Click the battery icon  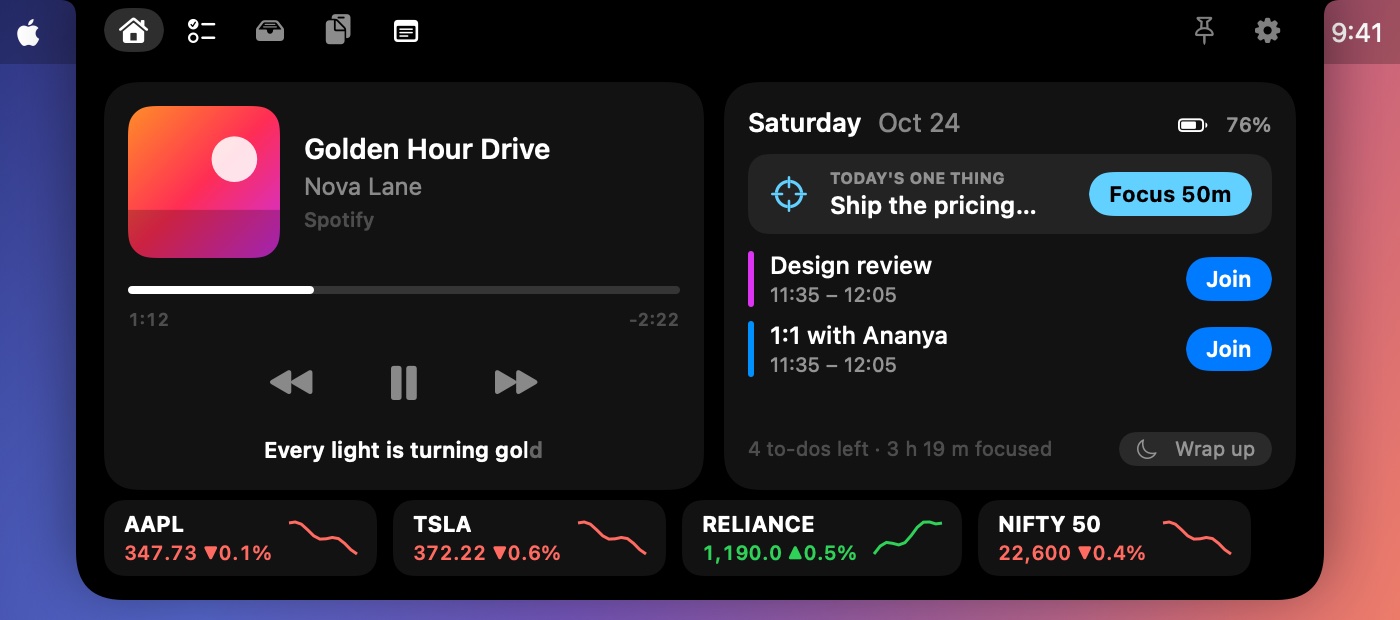pyautogui.click(x=1193, y=126)
